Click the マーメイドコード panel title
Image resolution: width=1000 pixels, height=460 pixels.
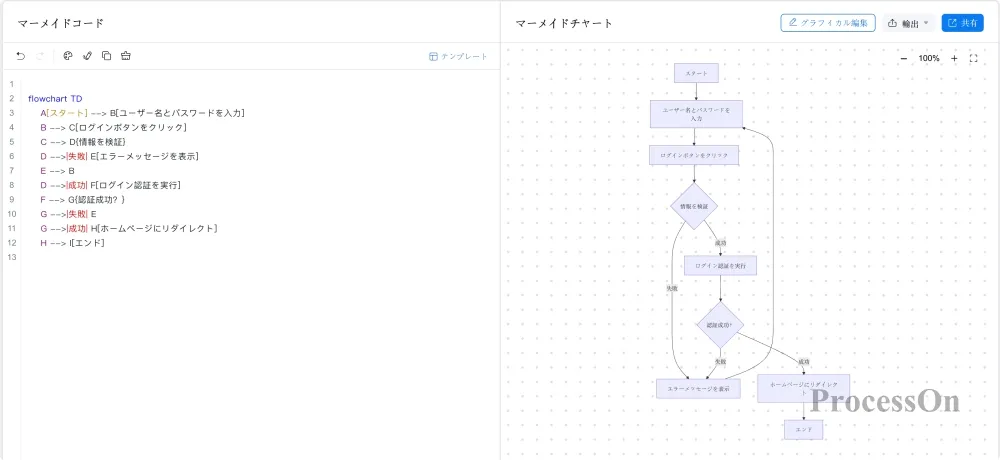[61, 23]
